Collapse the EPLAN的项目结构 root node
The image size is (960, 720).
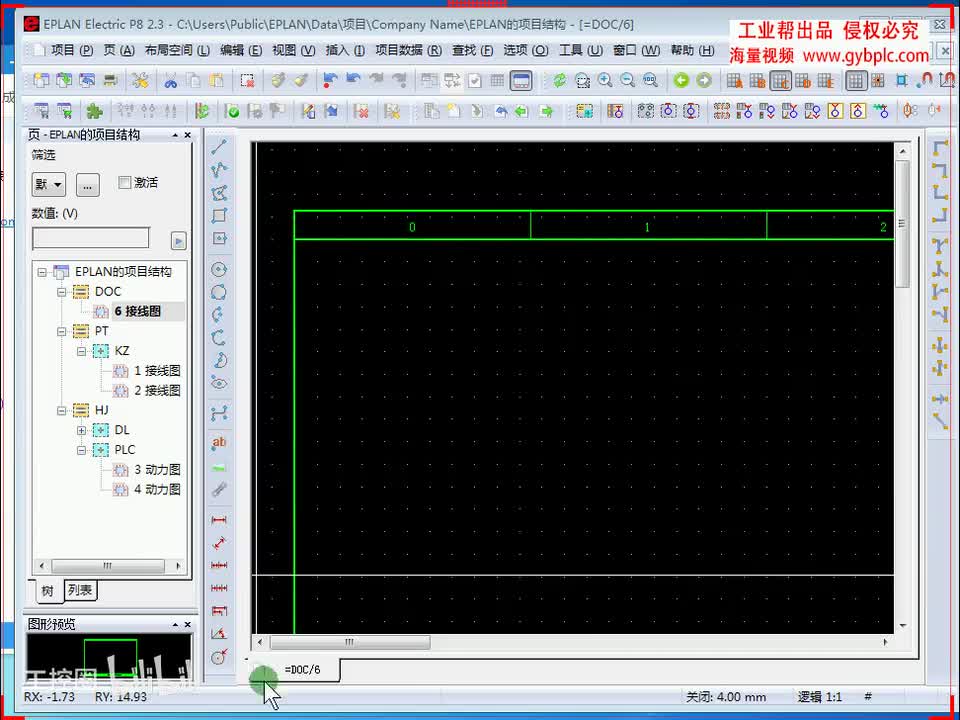[42, 272]
